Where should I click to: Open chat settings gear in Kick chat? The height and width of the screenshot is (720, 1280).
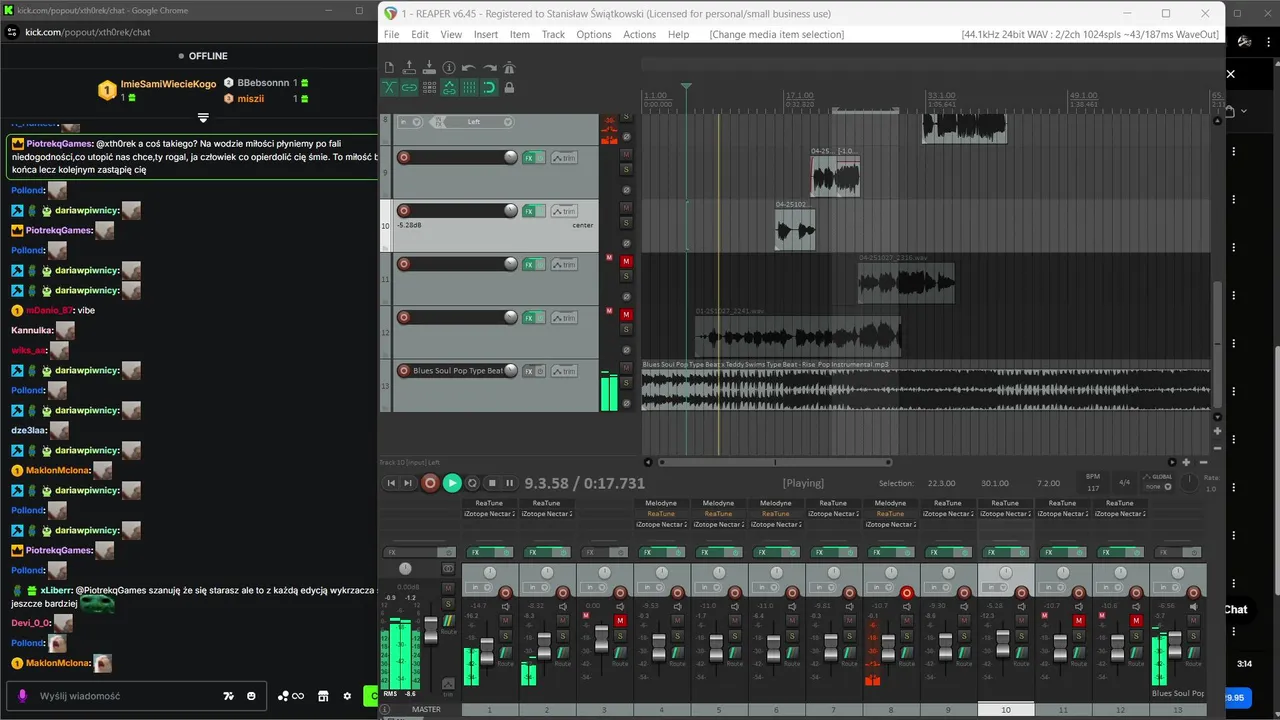click(x=347, y=696)
